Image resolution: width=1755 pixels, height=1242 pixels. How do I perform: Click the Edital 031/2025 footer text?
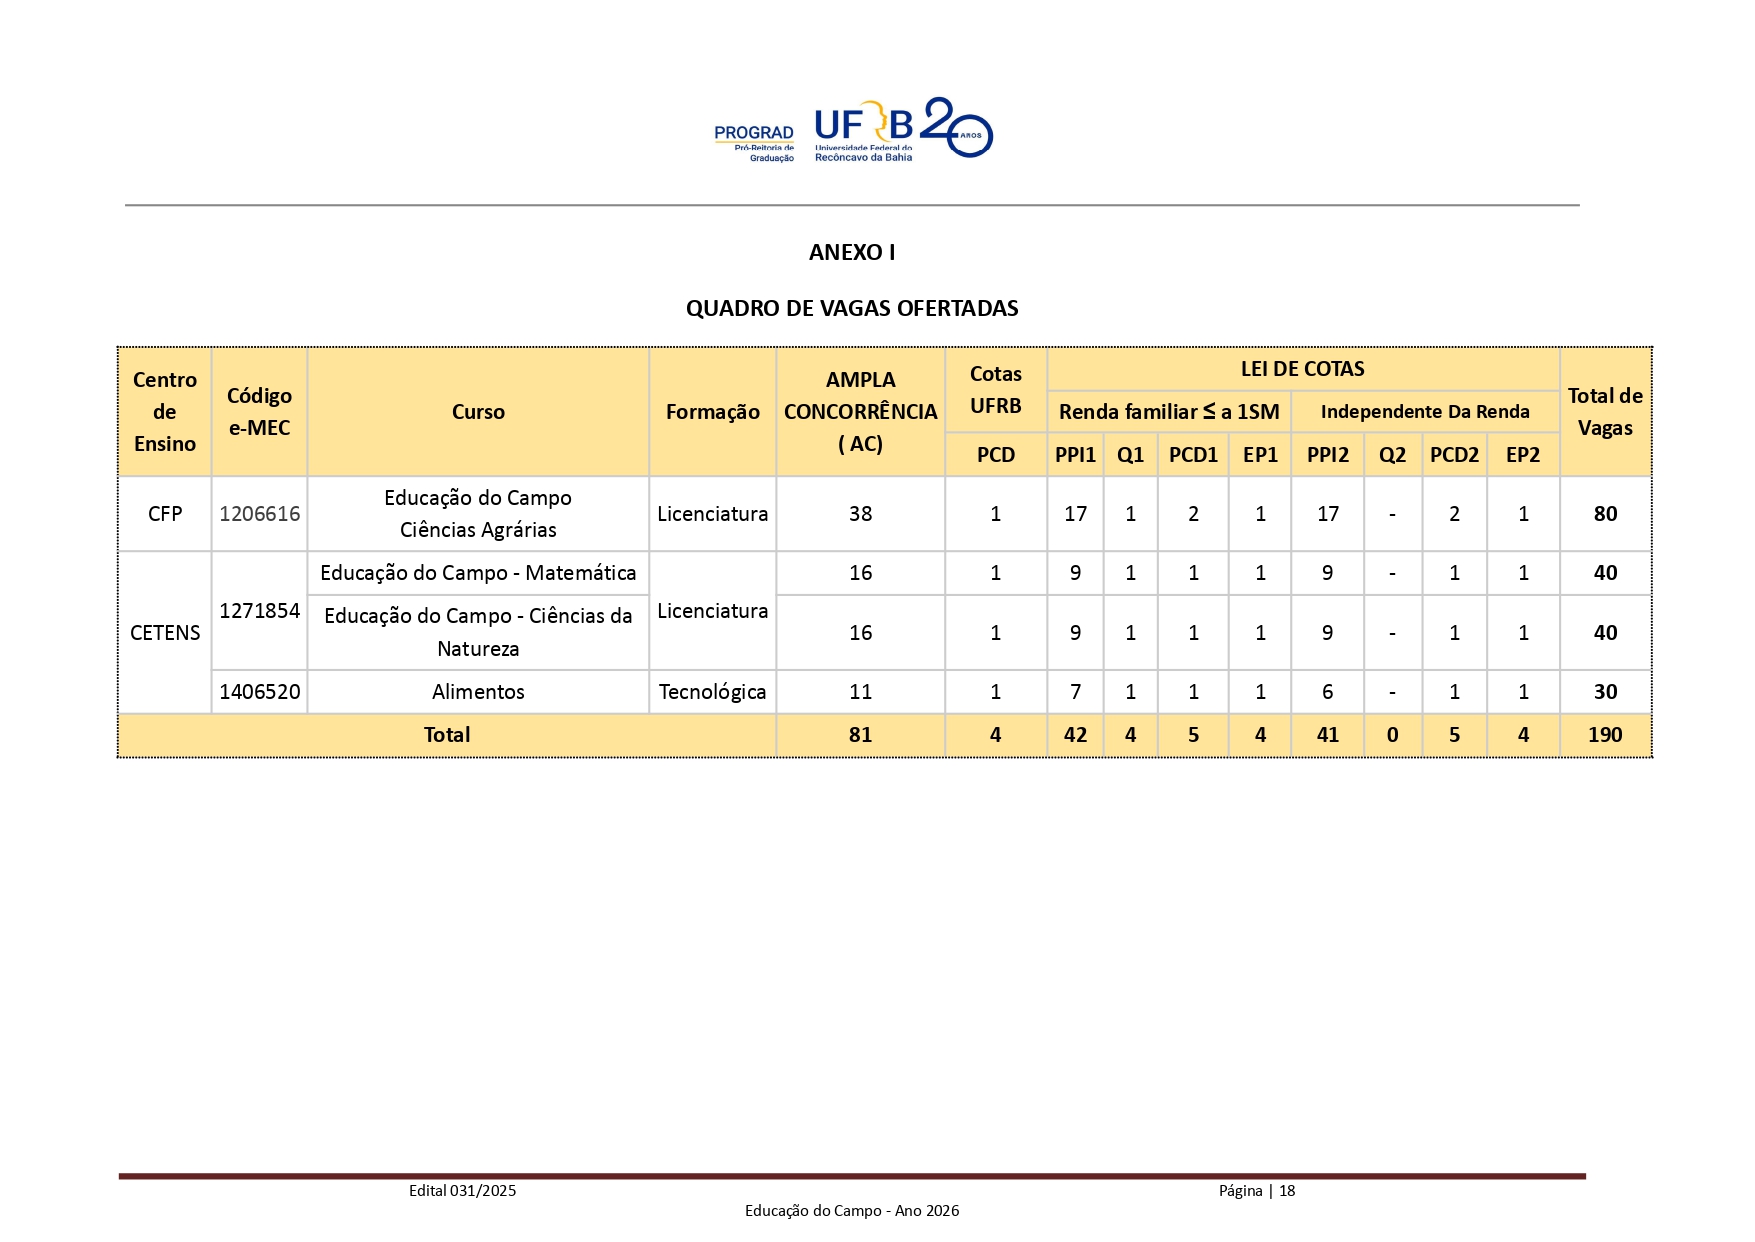(462, 1191)
